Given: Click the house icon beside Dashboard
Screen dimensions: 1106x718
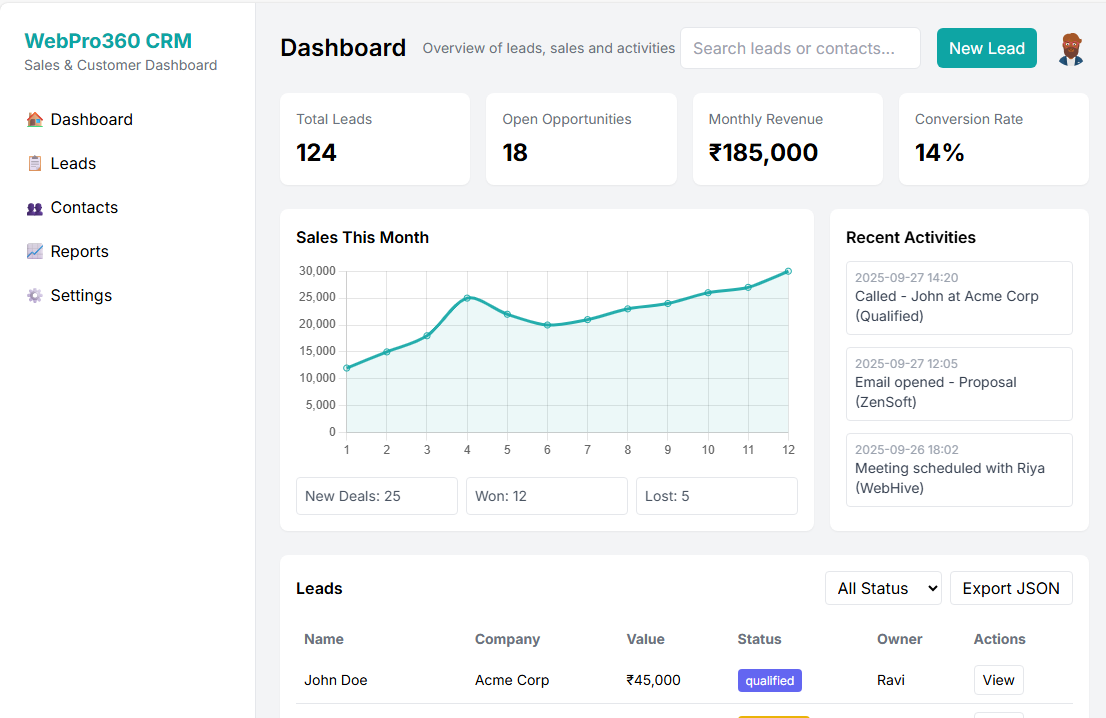Looking at the screenshot, I should 35,120.
